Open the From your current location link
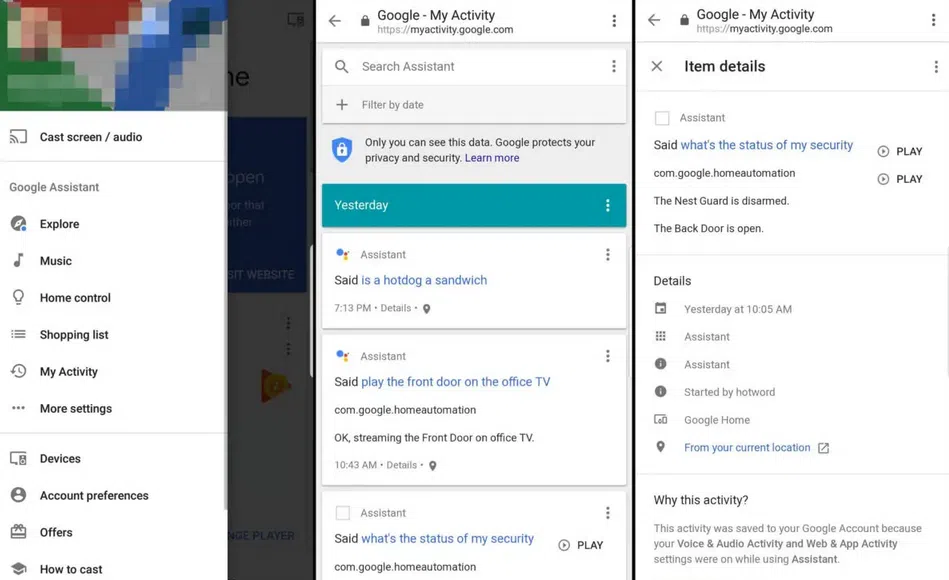 (x=747, y=447)
